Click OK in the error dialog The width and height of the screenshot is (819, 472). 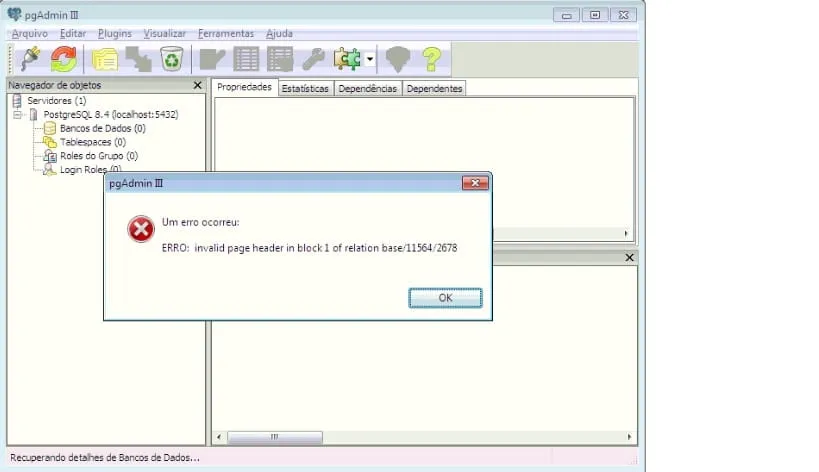(x=445, y=298)
